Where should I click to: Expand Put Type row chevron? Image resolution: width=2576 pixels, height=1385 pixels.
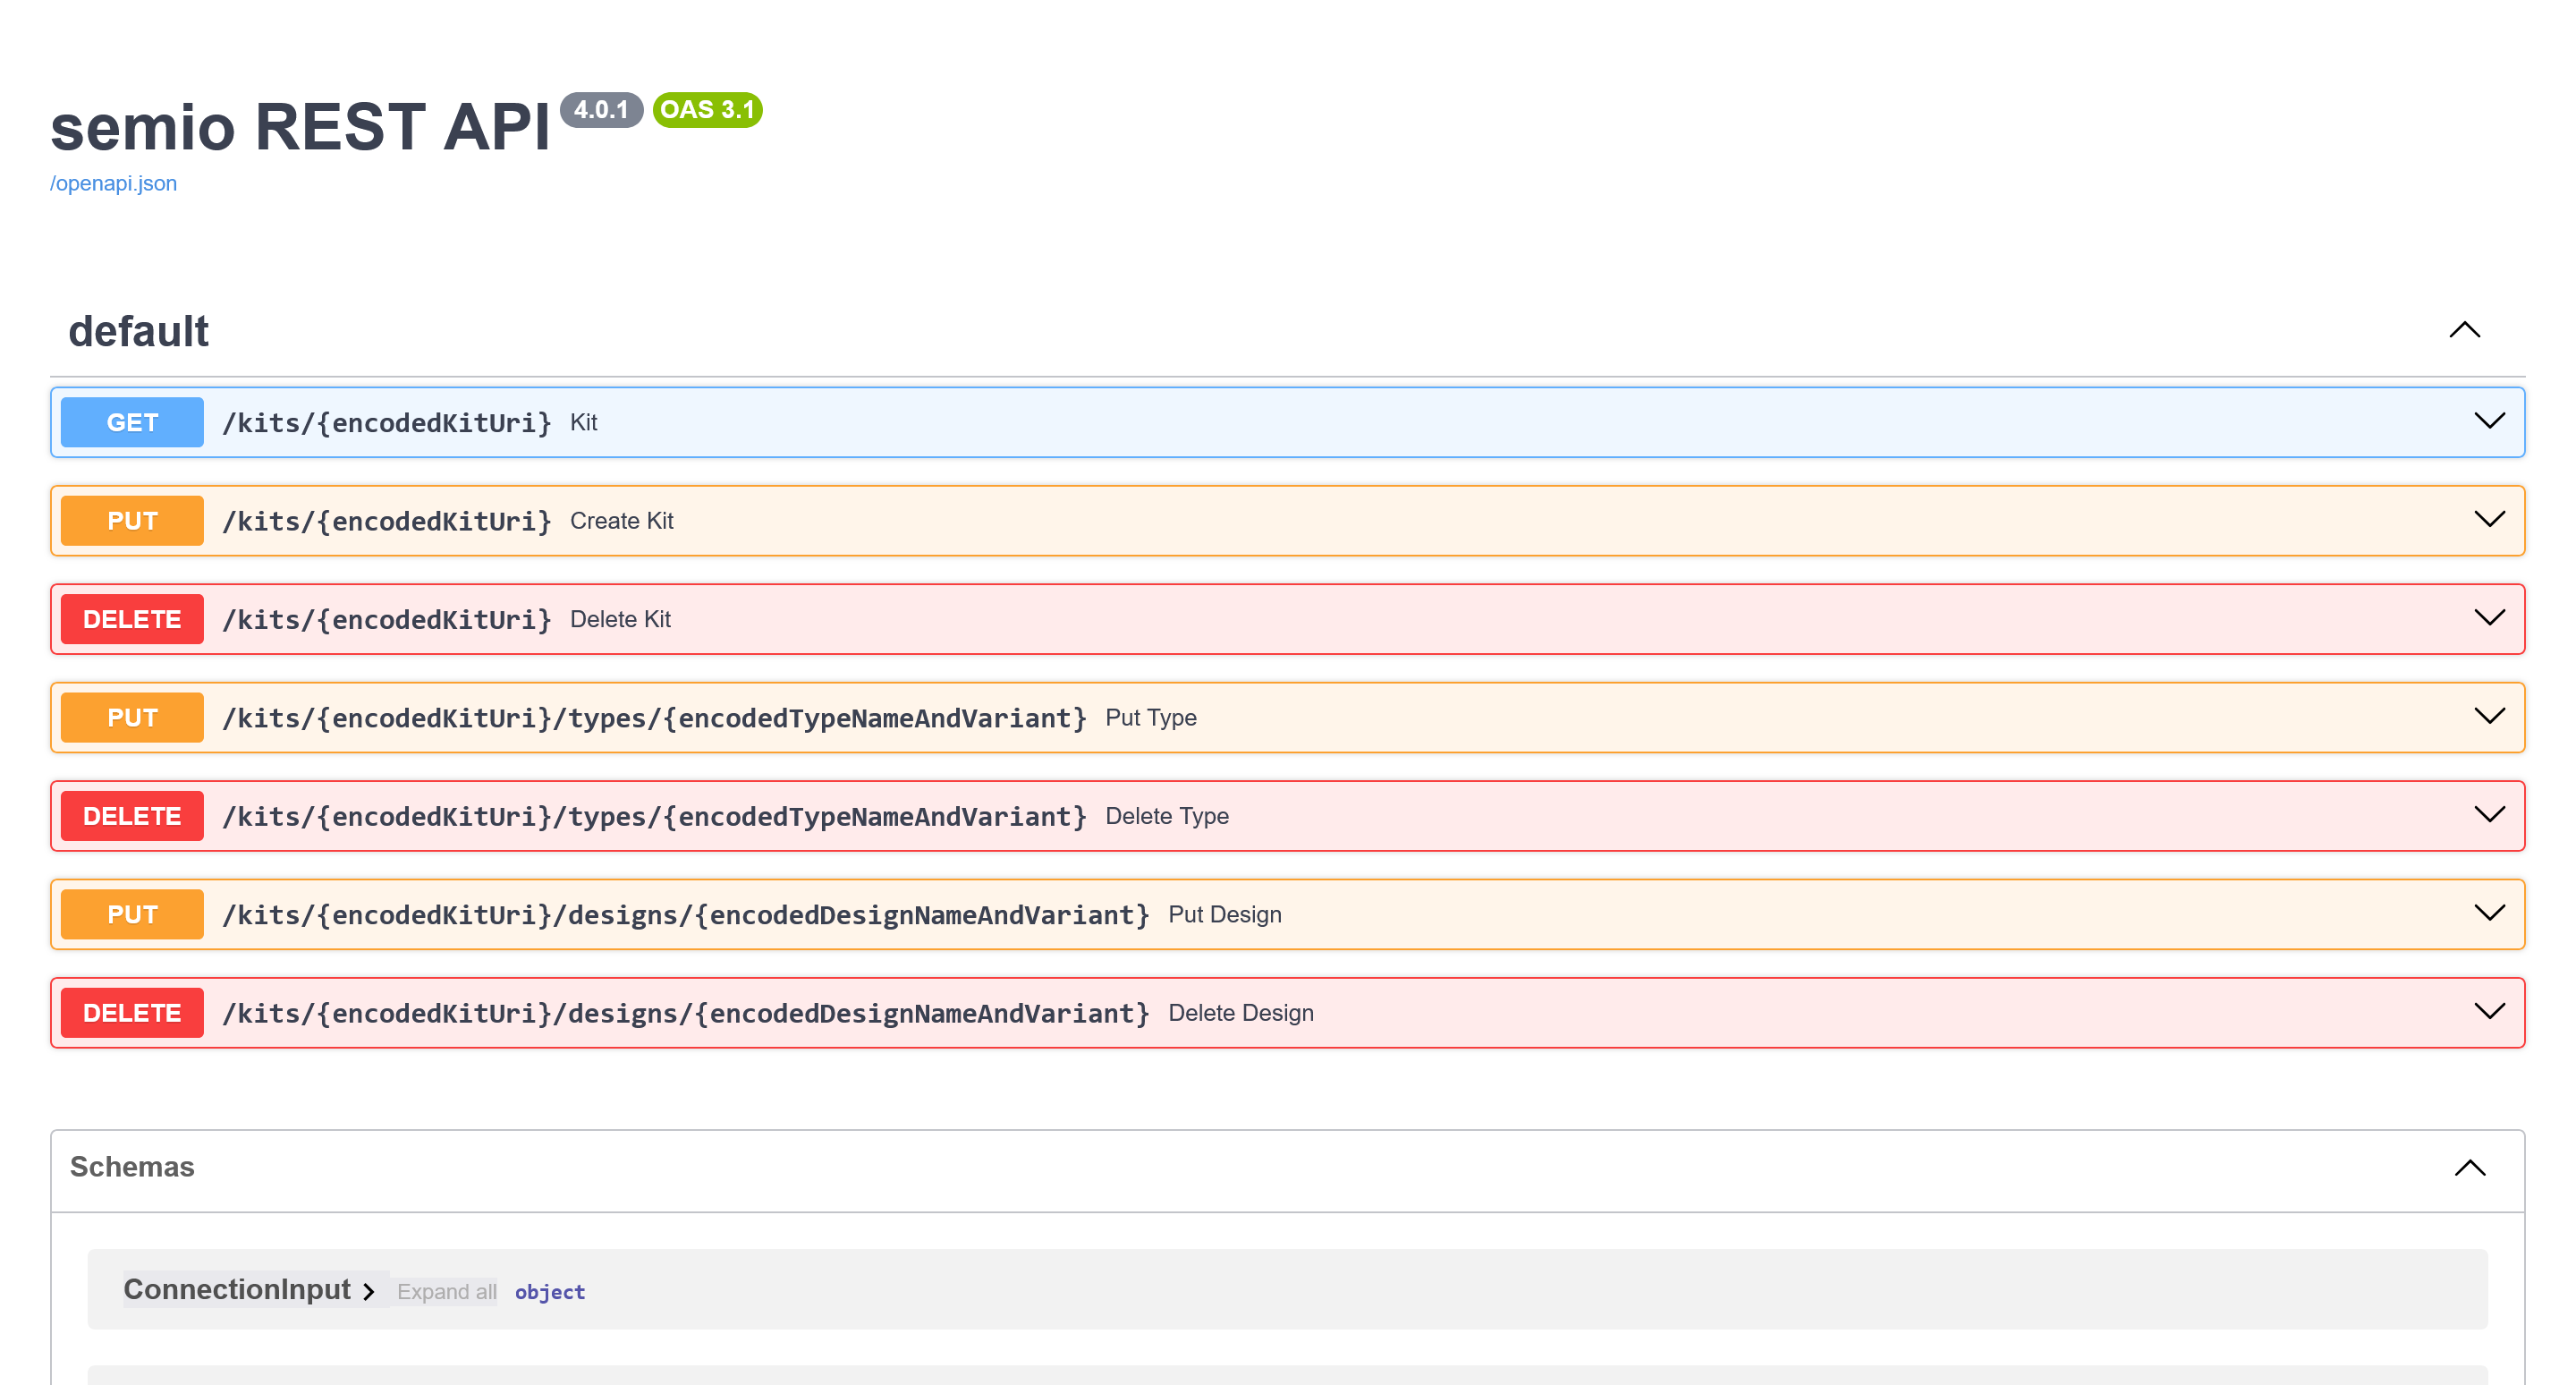pyautogui.click(x=2489, y=716)
